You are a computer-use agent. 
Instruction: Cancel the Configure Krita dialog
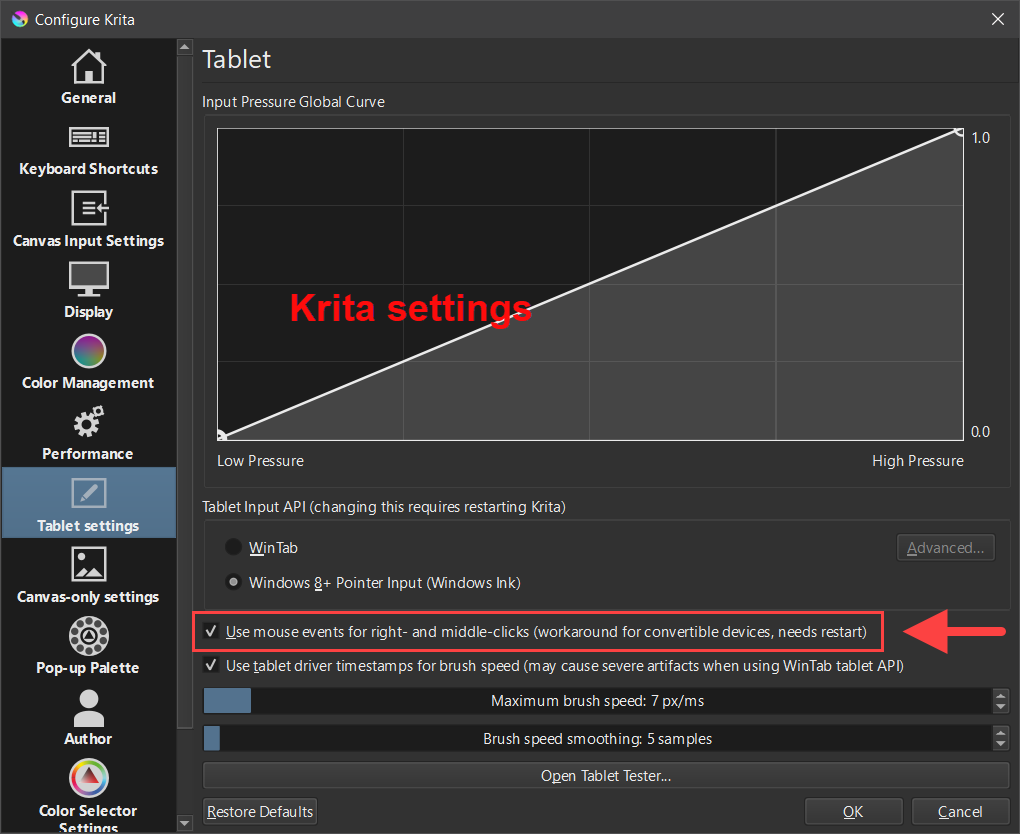click(x=960, y=811)
